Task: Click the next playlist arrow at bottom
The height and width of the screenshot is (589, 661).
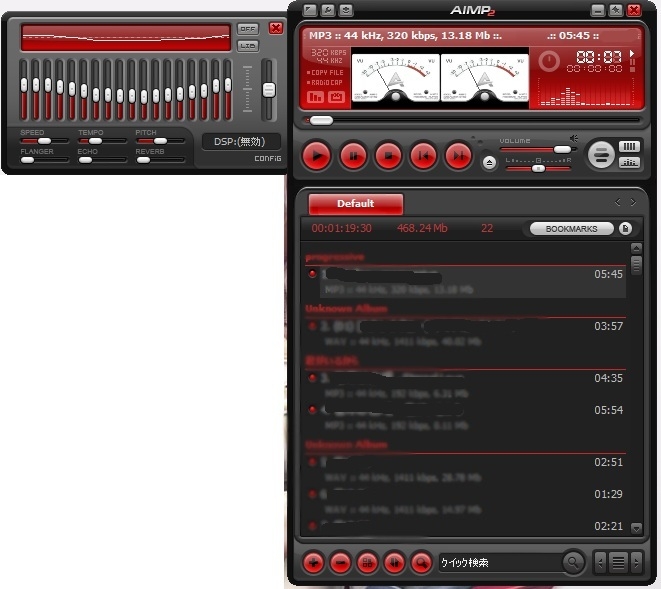Action: [636, 562]
